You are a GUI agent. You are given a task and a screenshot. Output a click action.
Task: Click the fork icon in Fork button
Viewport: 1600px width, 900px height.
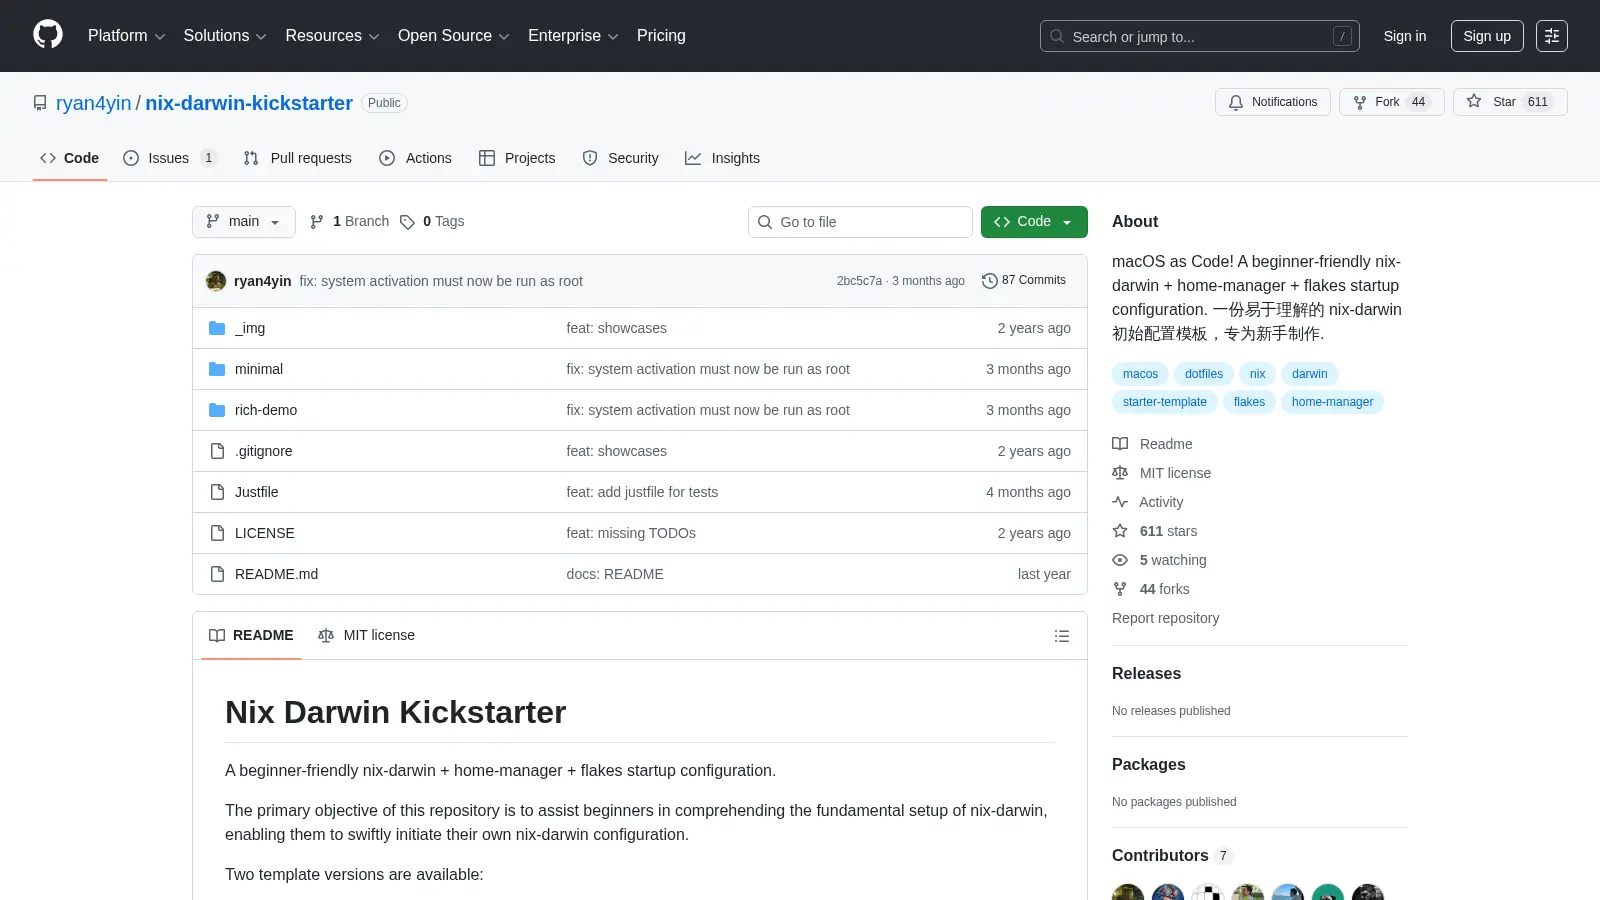[x=1360, y=102]
